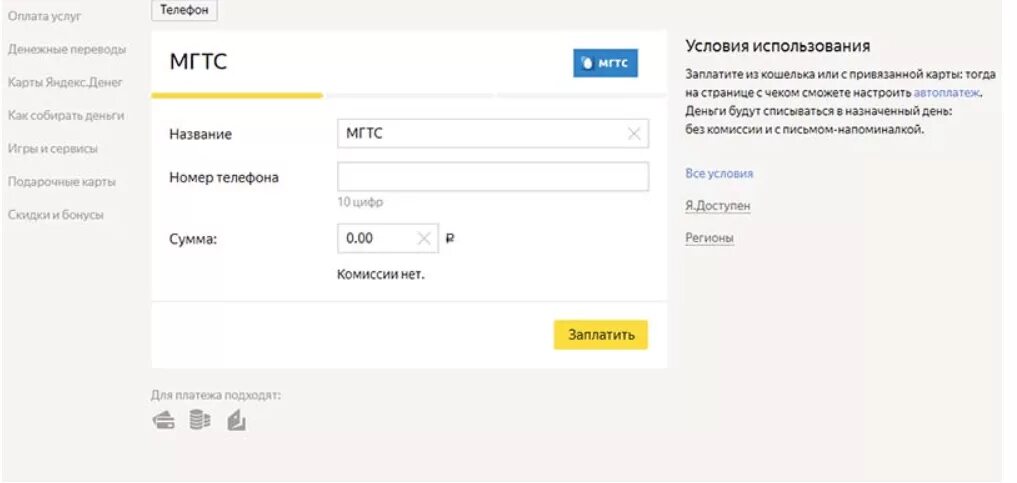Click the МГТС form heading
1017x483 pixels.
tap(198, 62)
